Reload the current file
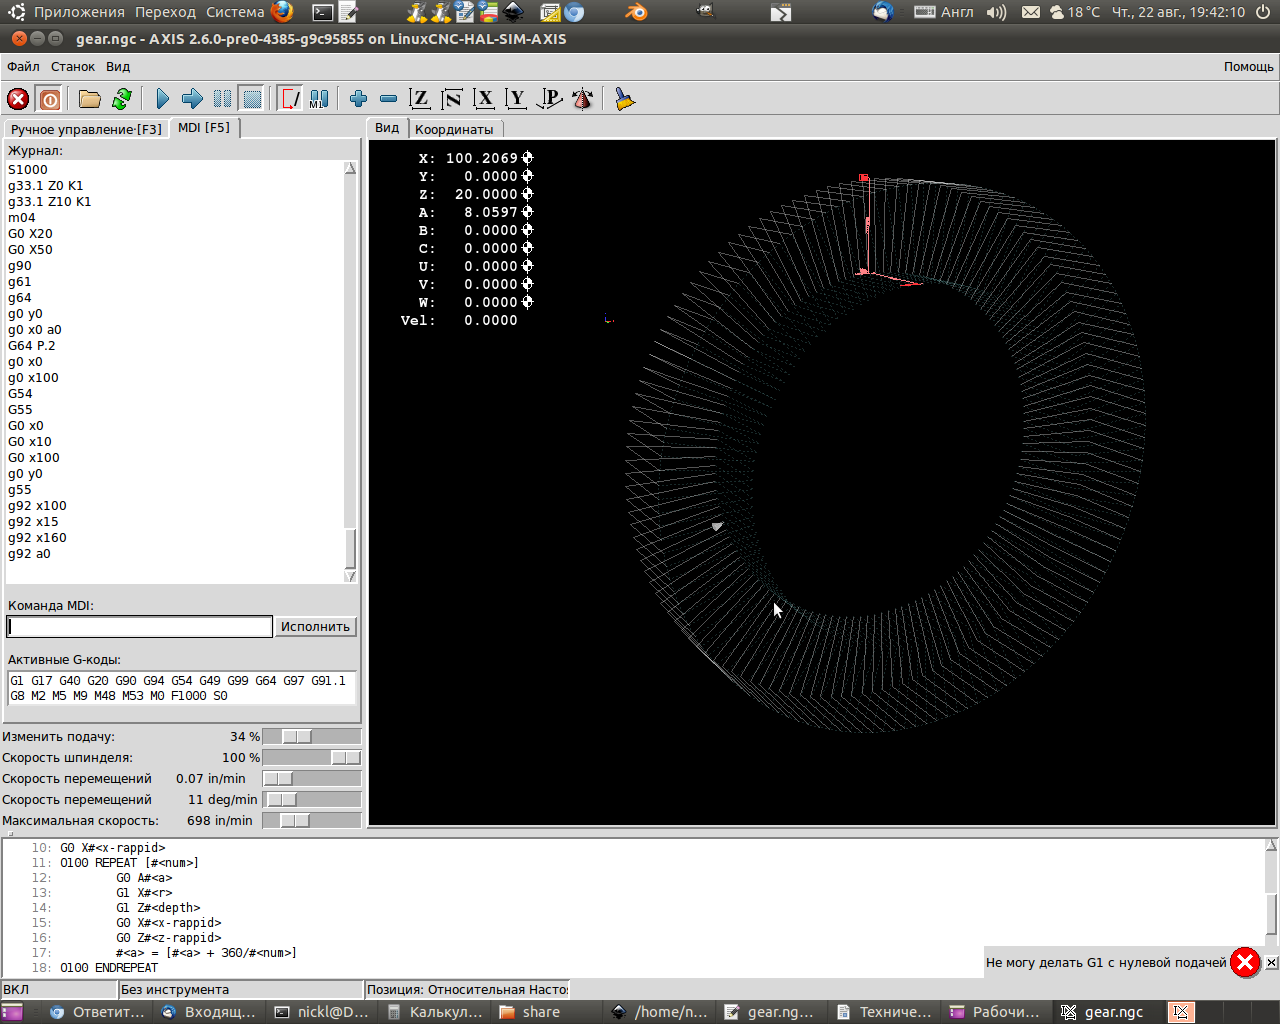This screenshot has height=1024, width=1280. tap(122, 99)
